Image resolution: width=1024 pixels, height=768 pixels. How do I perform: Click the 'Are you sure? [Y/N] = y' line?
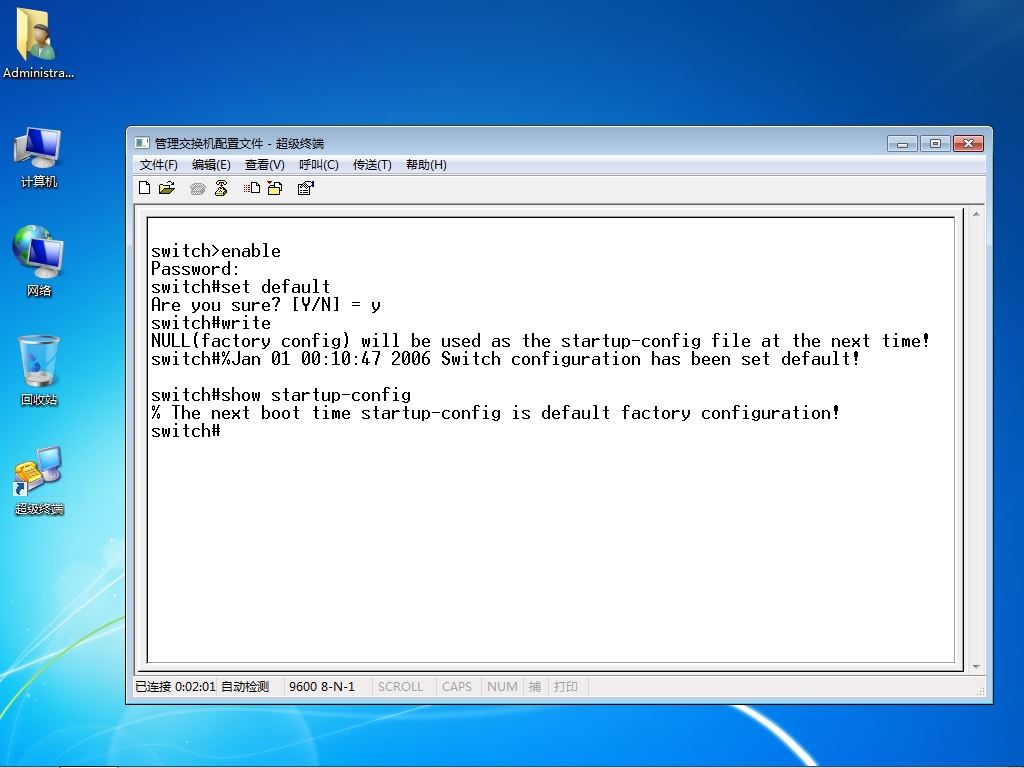266,305
